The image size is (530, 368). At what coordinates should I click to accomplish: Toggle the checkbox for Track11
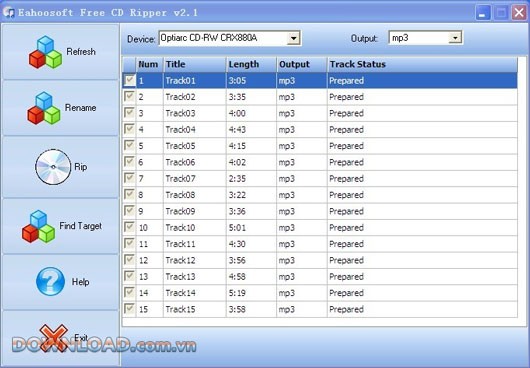tap(129, 243)
